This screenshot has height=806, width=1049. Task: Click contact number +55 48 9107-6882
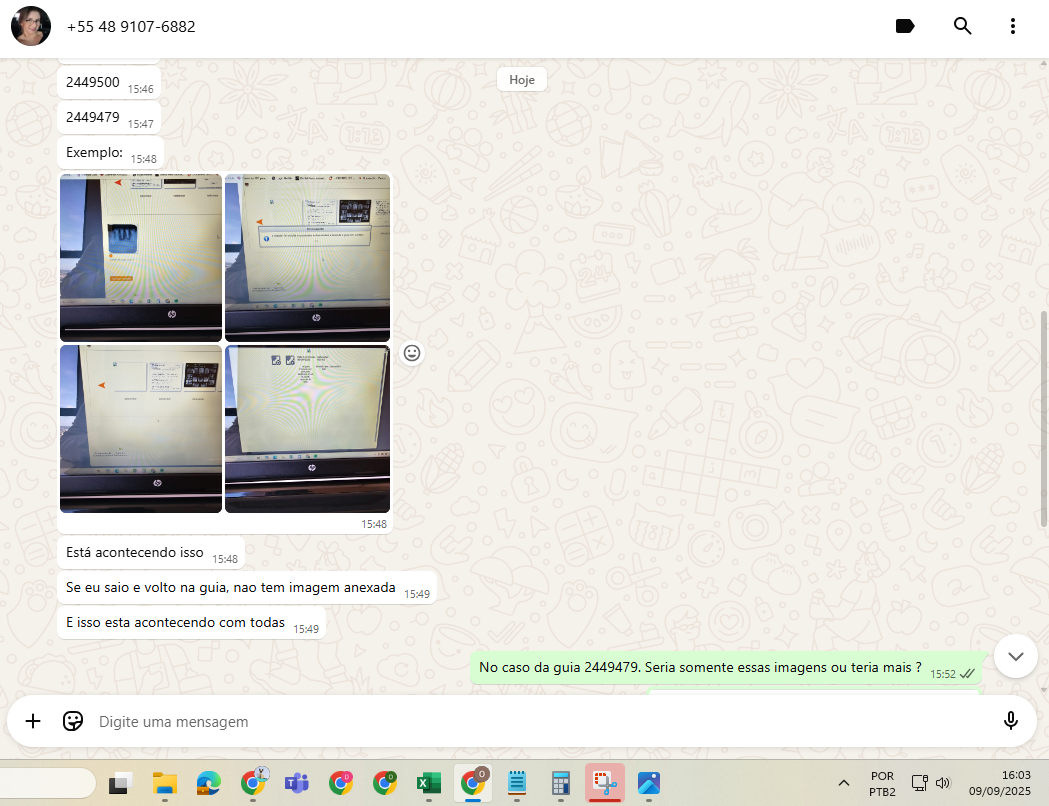pyautogui.click(x=131, y=27)
